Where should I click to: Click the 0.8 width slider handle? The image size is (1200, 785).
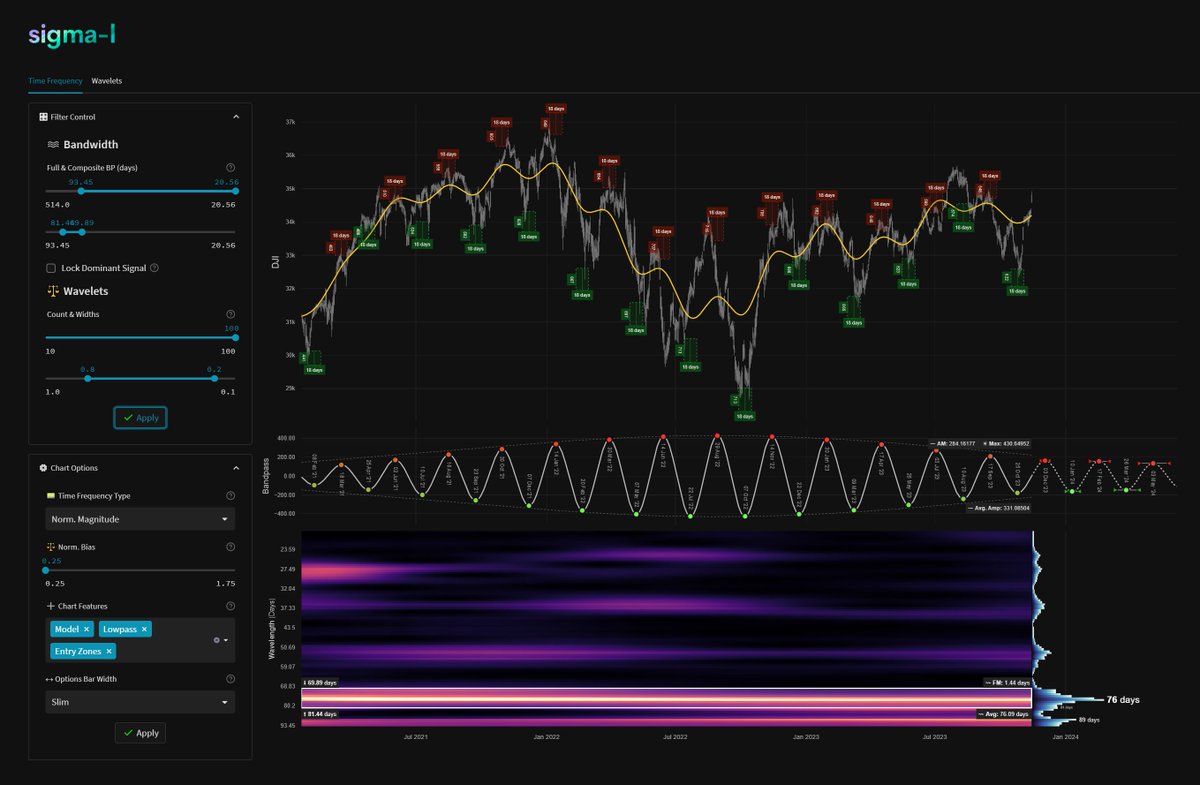click(x=87, y=379)
